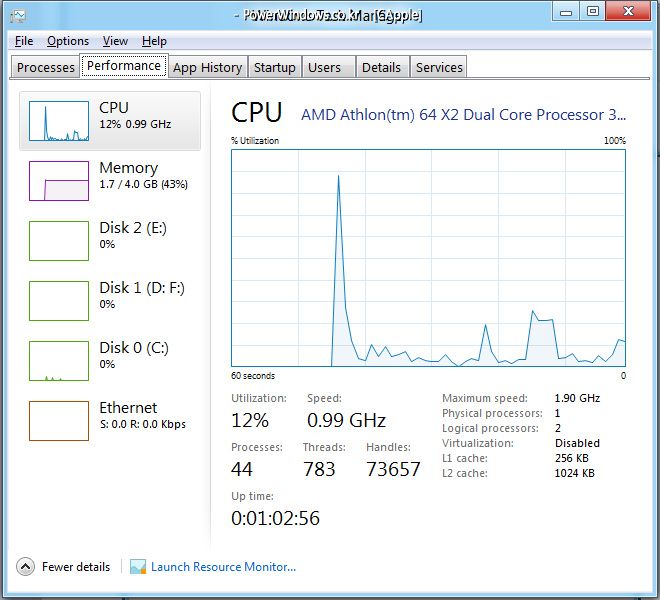The image size is (660, 600).
Task: Click the Resource Monitor icon
Action: click(138, 567)
